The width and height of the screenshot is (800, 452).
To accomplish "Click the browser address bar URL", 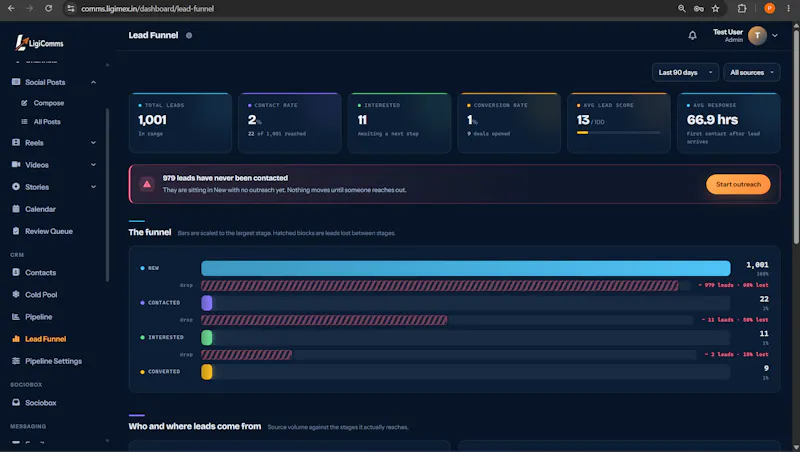I will (147, 8).
